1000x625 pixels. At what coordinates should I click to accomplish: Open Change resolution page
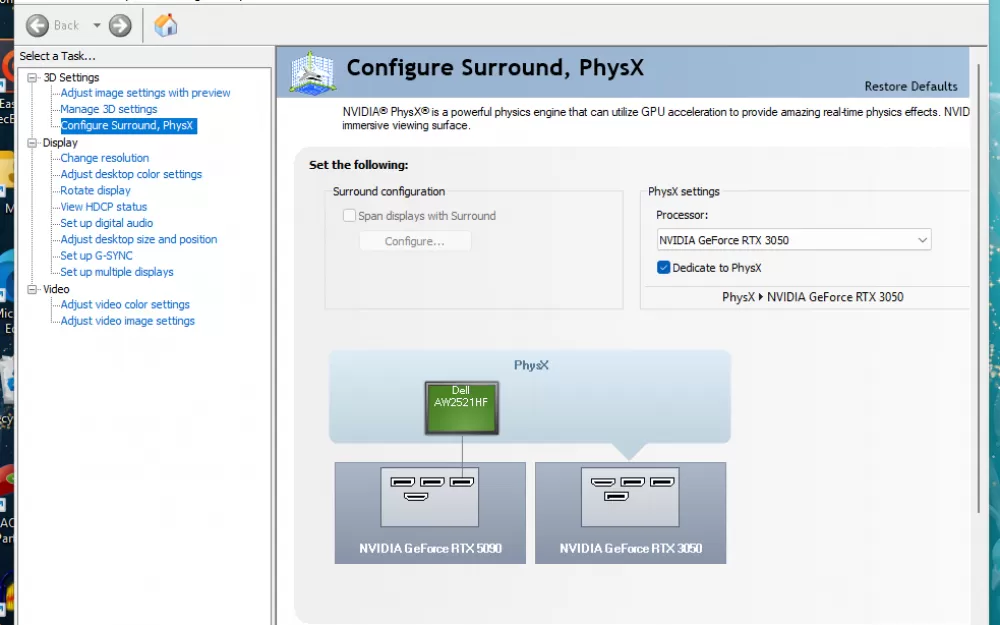[105, 158]
